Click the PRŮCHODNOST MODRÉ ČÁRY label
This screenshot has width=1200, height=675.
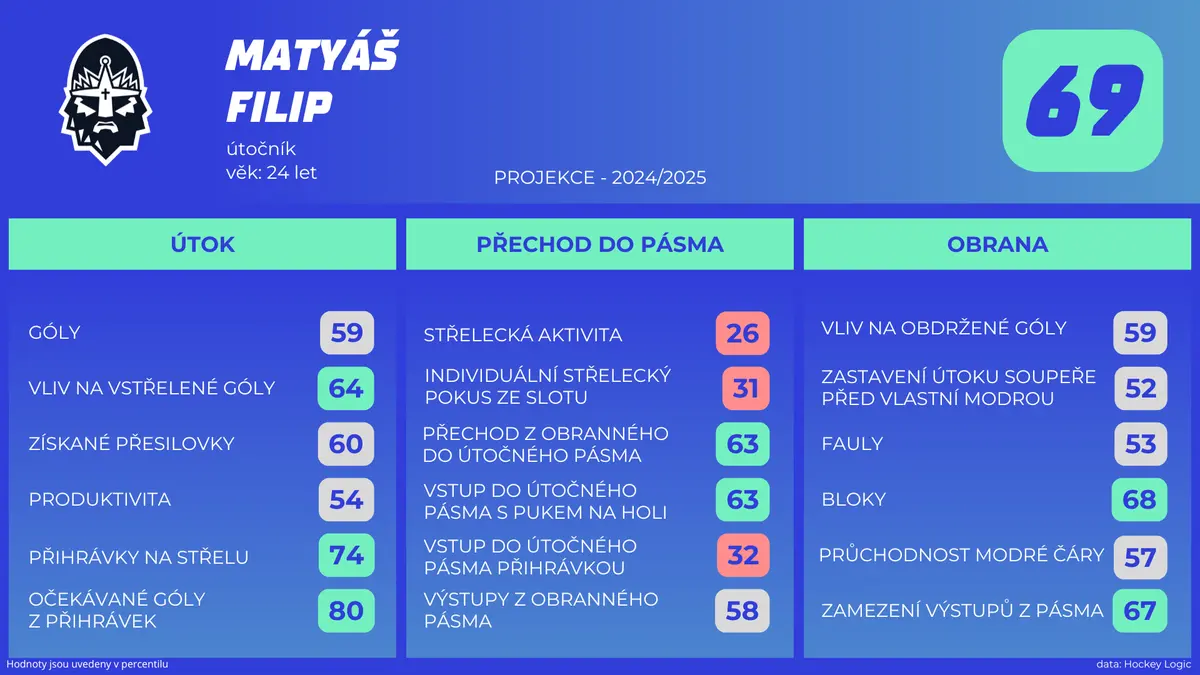(x=961, y=554)
